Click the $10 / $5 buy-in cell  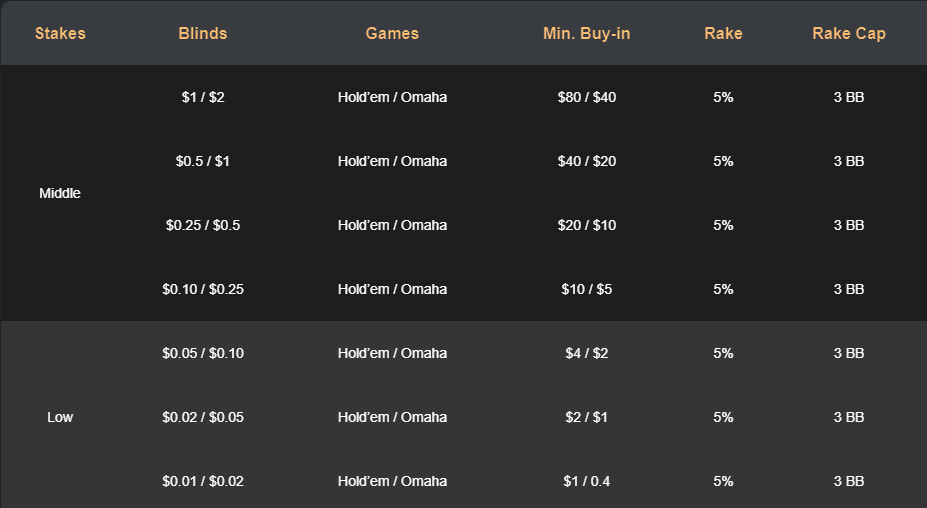click(x=586, y=289)
